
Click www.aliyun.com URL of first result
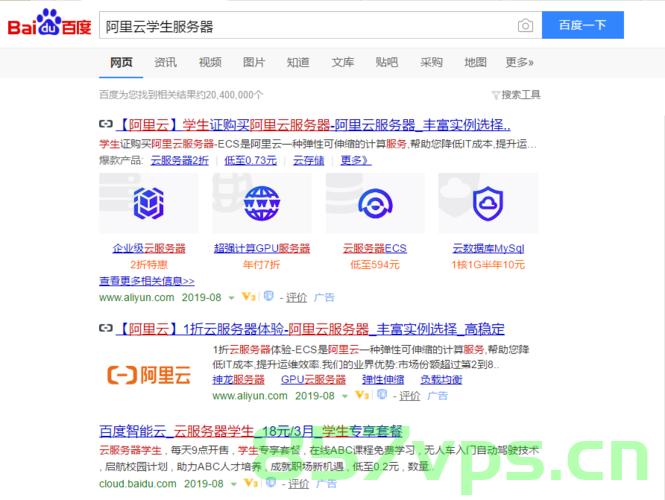pyautogui.click(x=137, y=297)
